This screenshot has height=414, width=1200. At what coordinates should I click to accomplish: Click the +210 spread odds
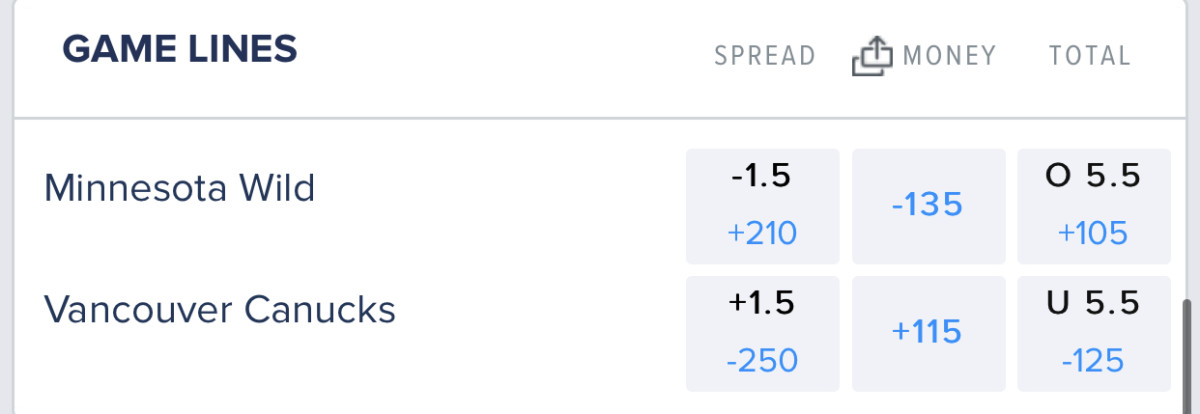pyautogui.click(x=762, y=234)
